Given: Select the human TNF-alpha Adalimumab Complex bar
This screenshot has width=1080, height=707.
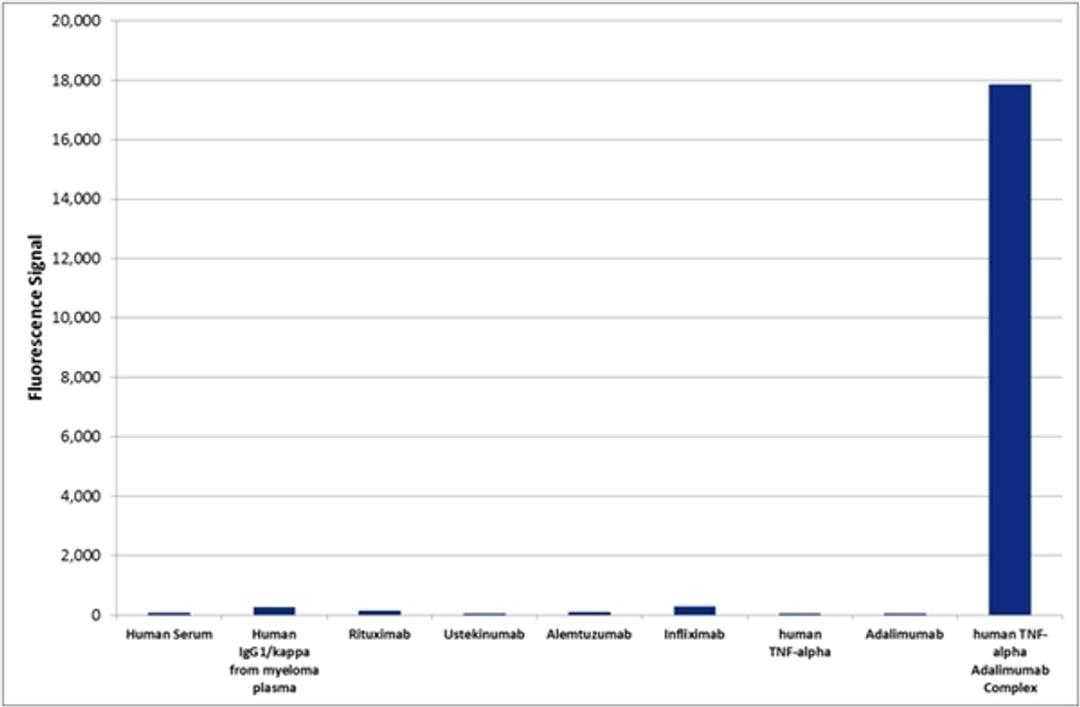Looking at the screenshot, I should 1010,350.
